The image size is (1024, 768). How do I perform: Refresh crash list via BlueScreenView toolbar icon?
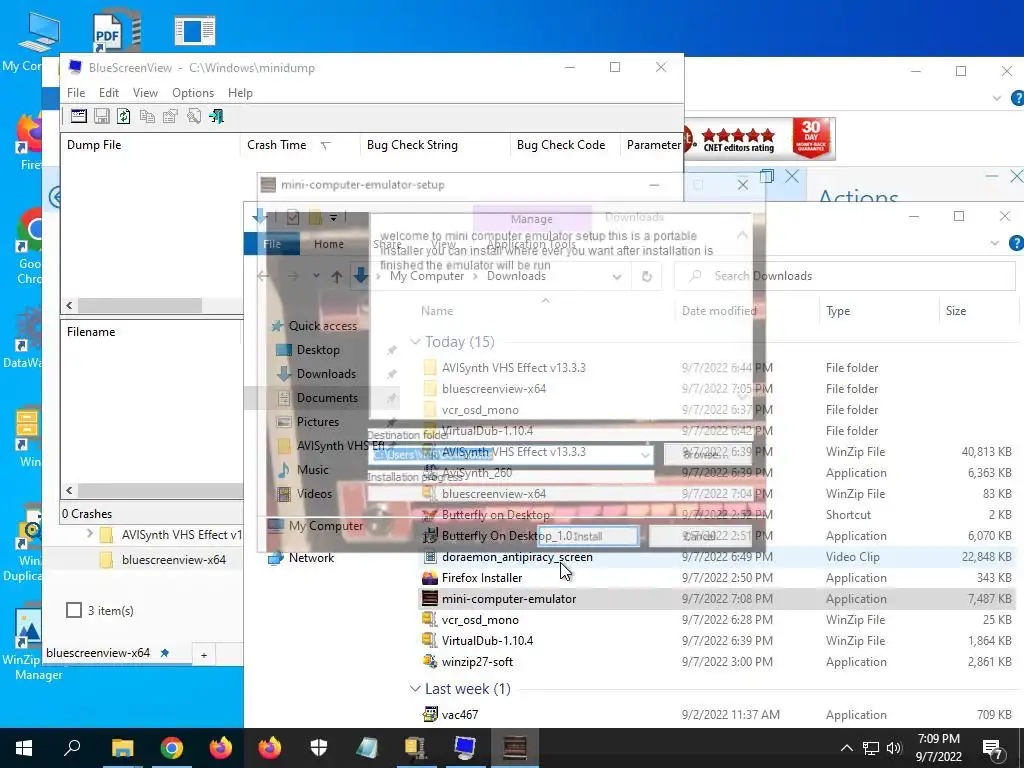pos(123,116)
